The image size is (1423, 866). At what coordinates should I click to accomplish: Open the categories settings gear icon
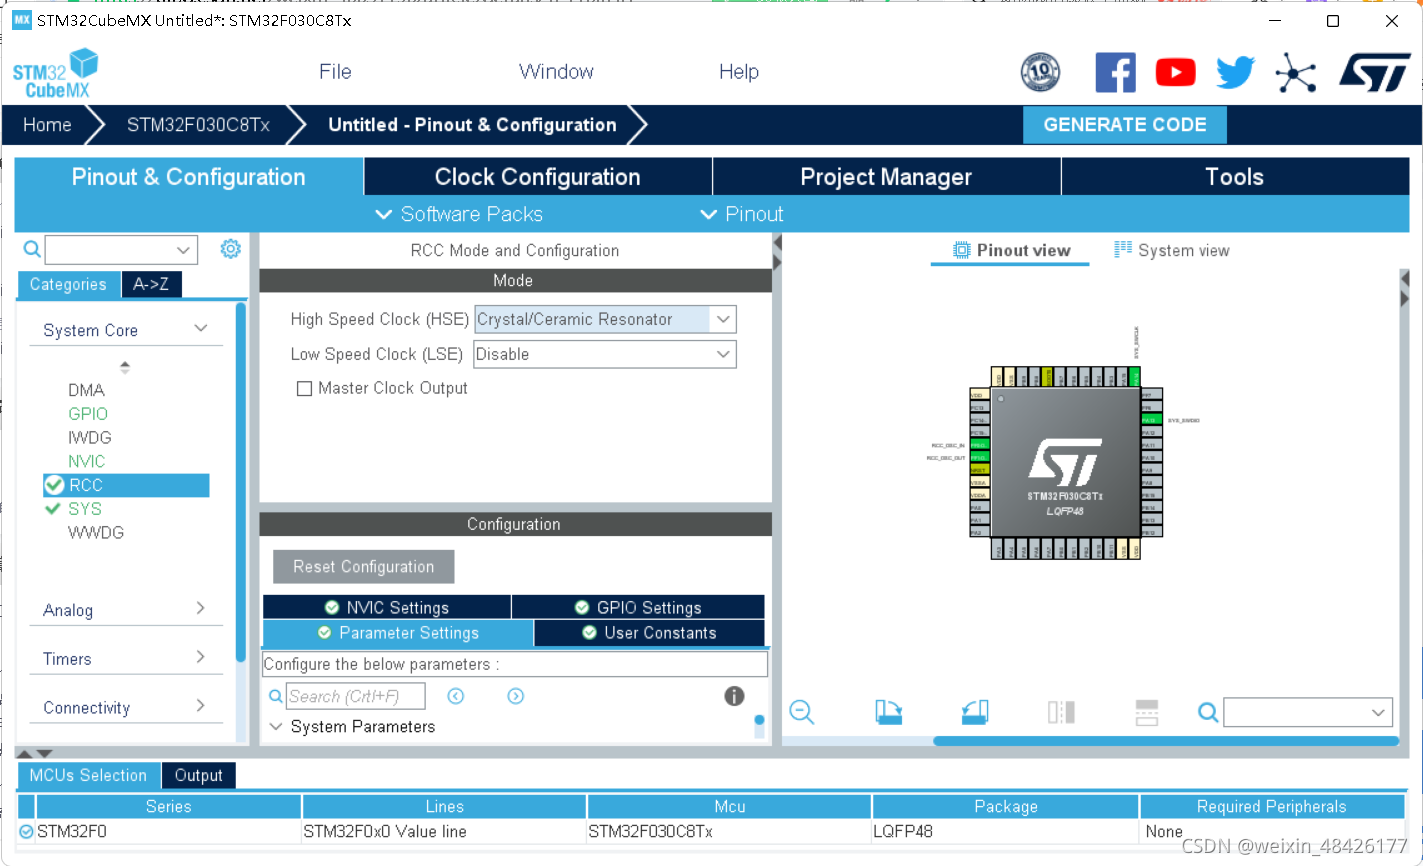pyautogui.click(x=230, y=249)
